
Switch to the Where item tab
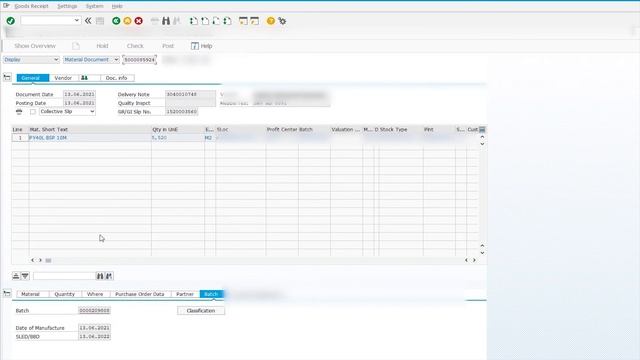pyautogui.click(x=95, y=294)
